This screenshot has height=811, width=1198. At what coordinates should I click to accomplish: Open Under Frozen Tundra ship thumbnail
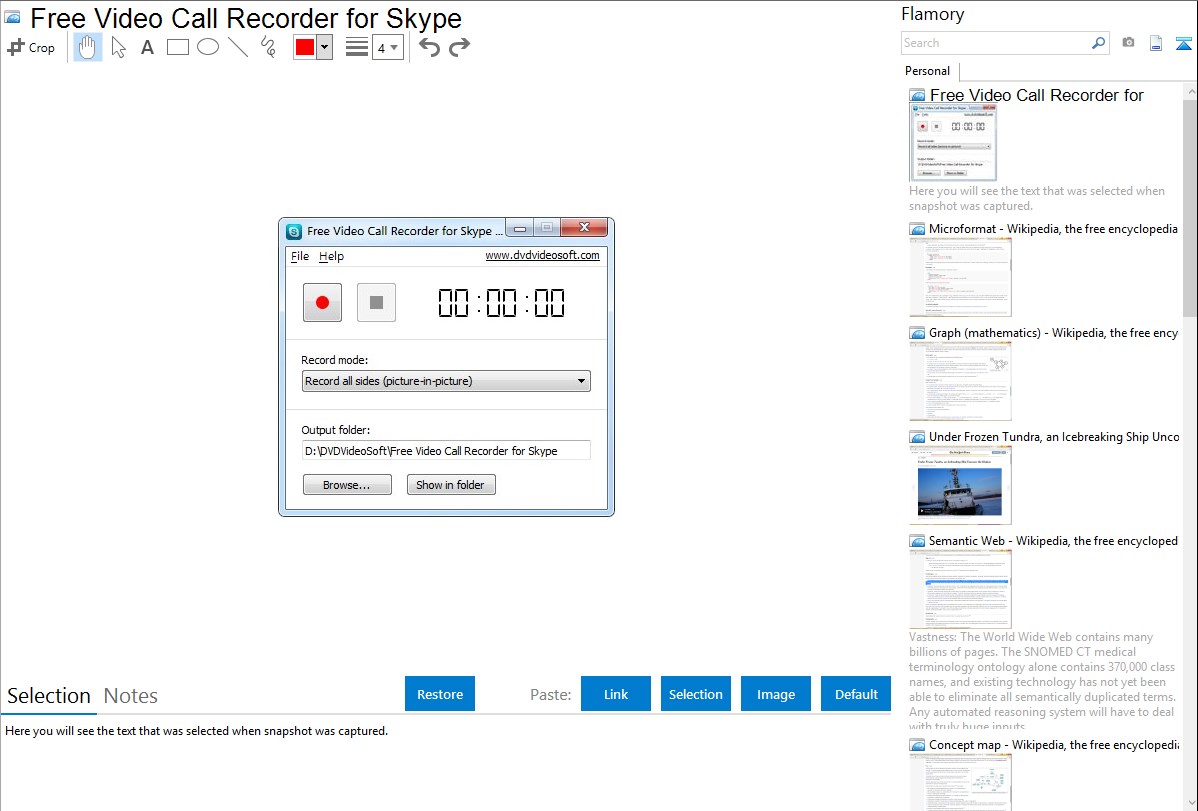point(960,485)
